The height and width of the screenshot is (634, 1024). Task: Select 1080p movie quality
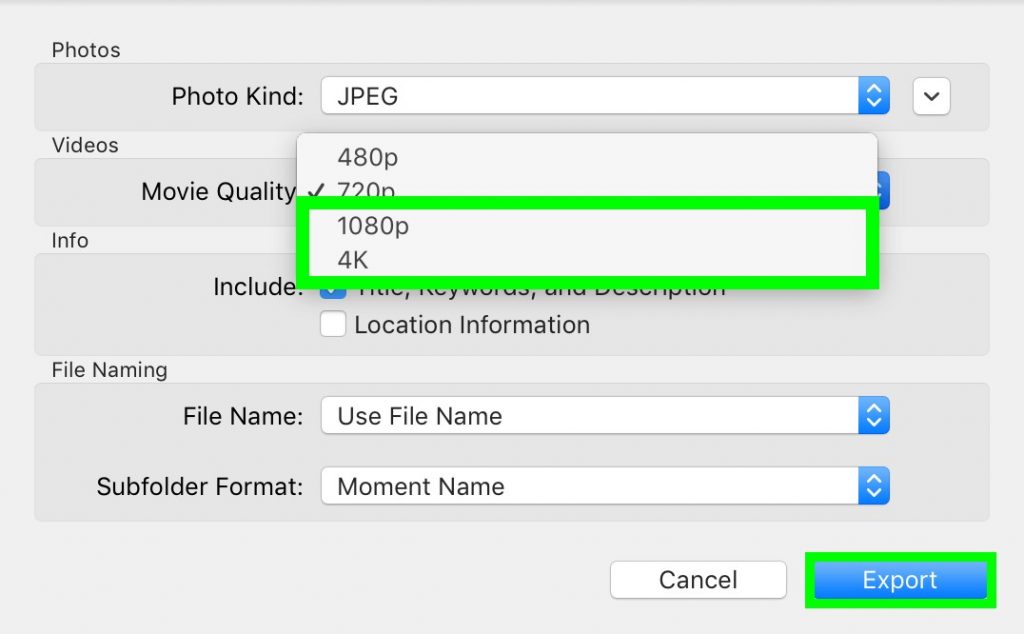click(x=587, y=225)
